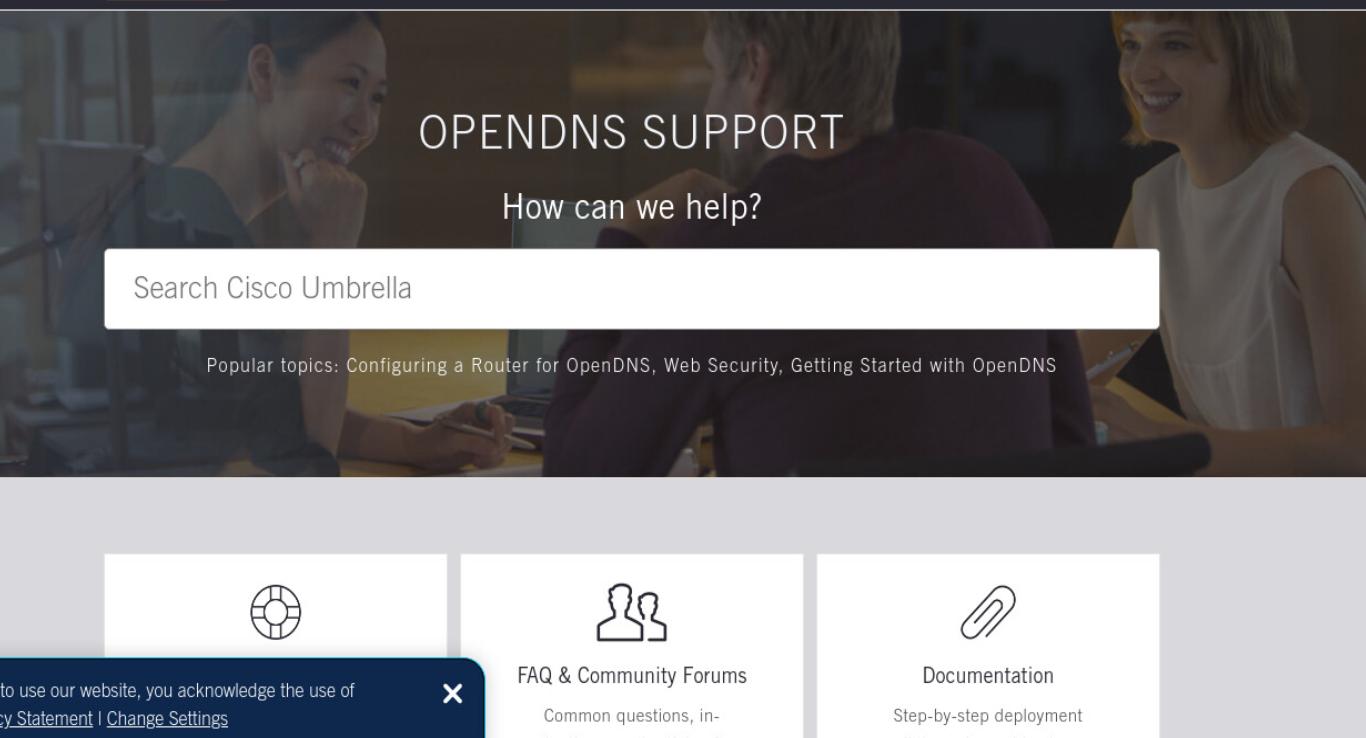Focus the Search Cisco Umbrella field

(x=631, y=289)
